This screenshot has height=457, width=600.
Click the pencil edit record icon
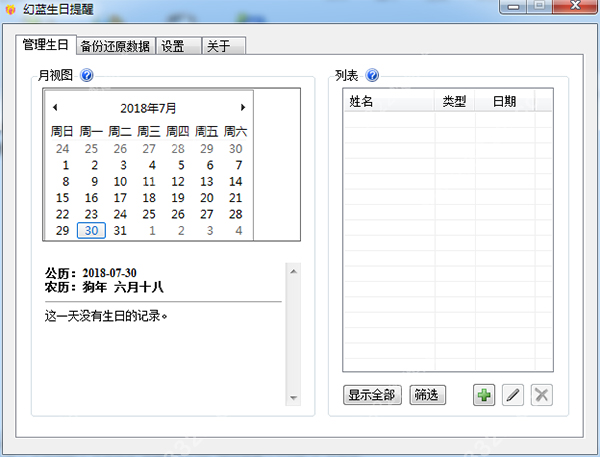[x=513, y=395]
